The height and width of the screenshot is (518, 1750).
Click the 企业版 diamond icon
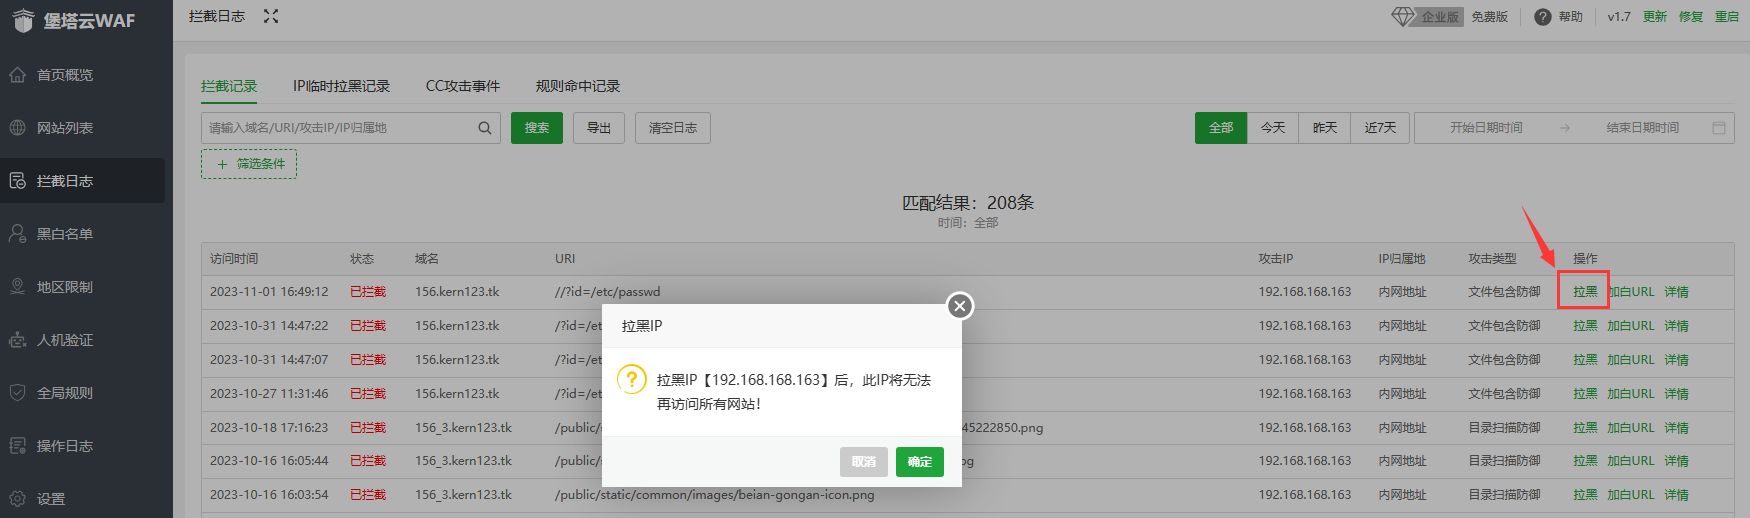(x=1403, y=17)
